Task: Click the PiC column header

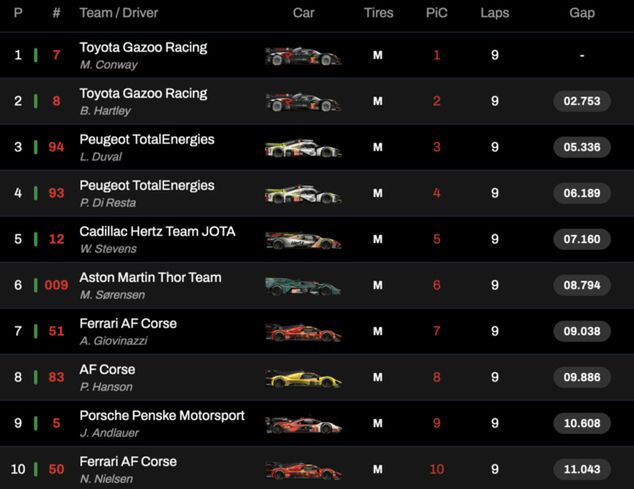Action: coord(436,13)
